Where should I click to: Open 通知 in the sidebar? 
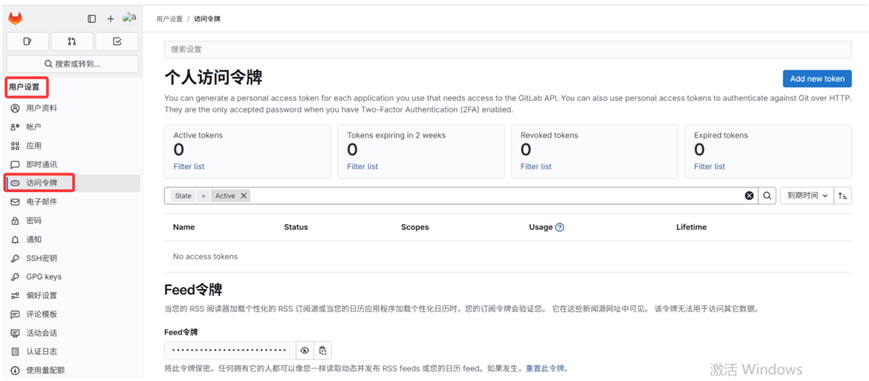[x=73, y=240]
